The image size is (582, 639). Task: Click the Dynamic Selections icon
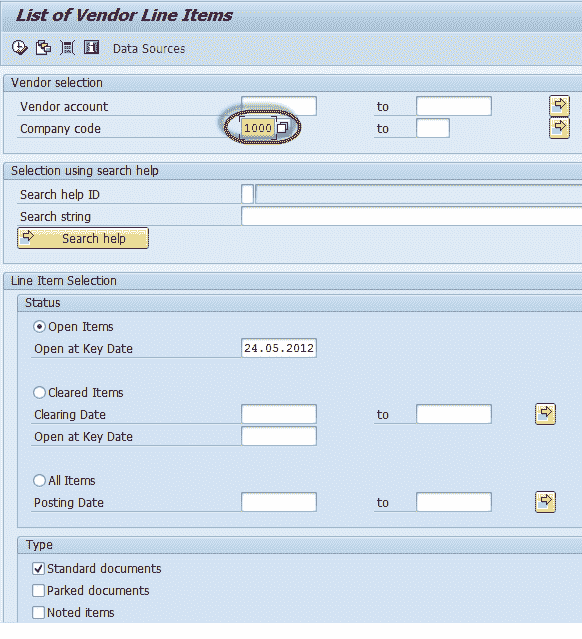pyautogui.click(x=67, y=48)
